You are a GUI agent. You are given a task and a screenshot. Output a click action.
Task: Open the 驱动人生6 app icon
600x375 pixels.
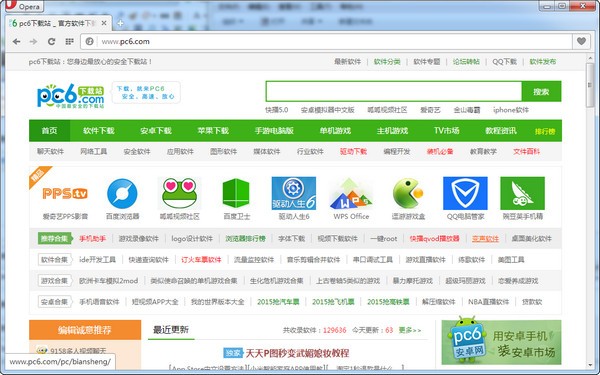pyautogui.click(x=293, y=194)
